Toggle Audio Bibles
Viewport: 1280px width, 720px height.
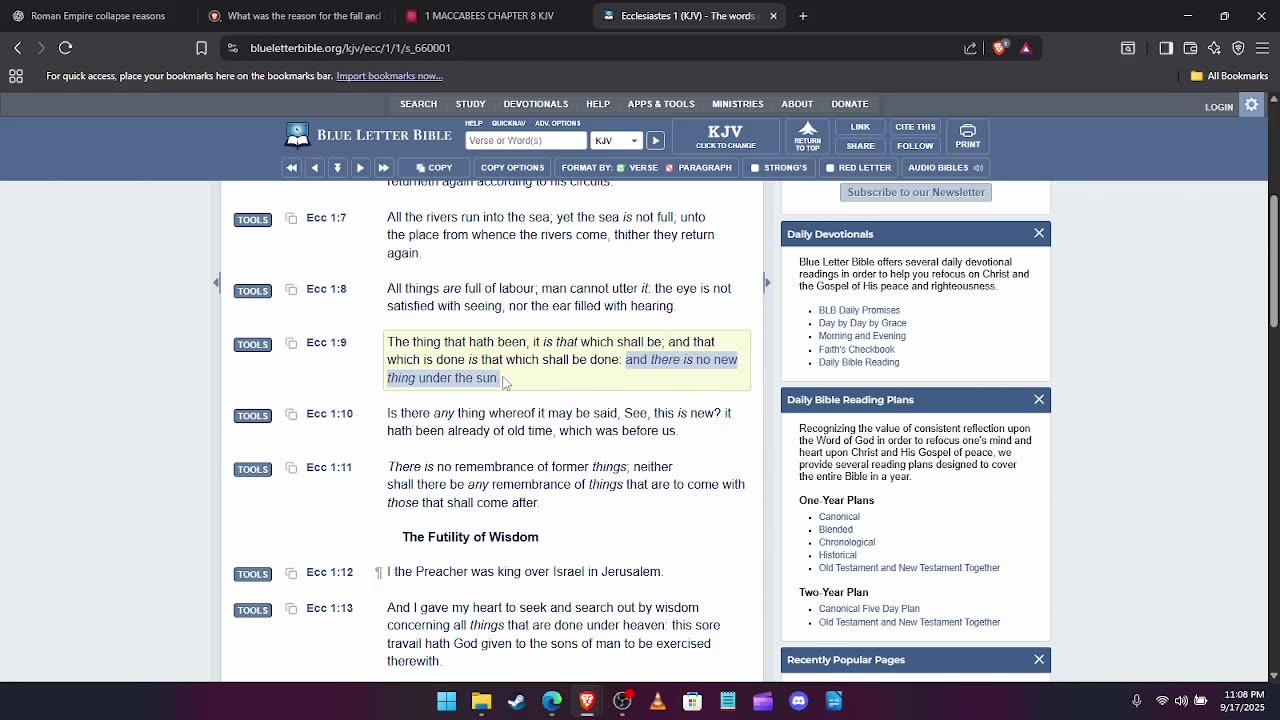coord(945,168)
